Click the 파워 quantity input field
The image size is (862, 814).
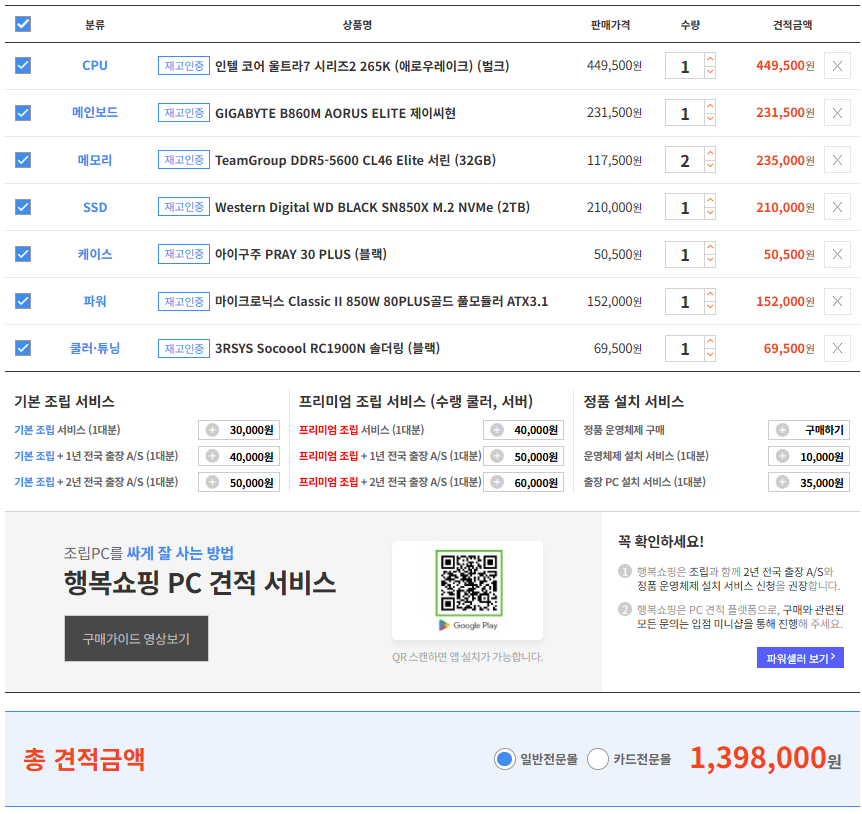(x=684, y=301)
